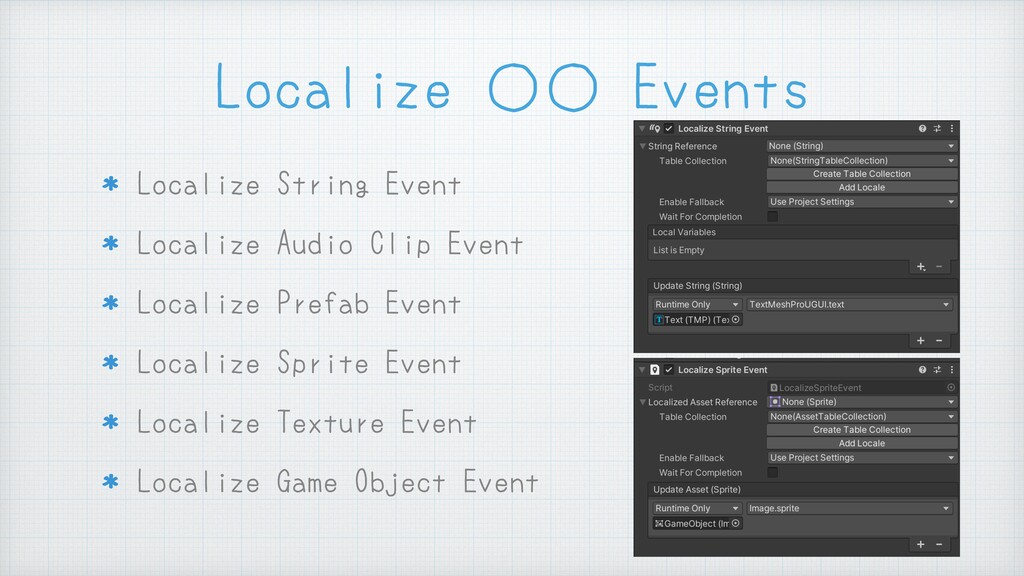Click 'Localize Sprite Event' bullet text
This screenshot has width=1024, height=576.
[298, 362]
